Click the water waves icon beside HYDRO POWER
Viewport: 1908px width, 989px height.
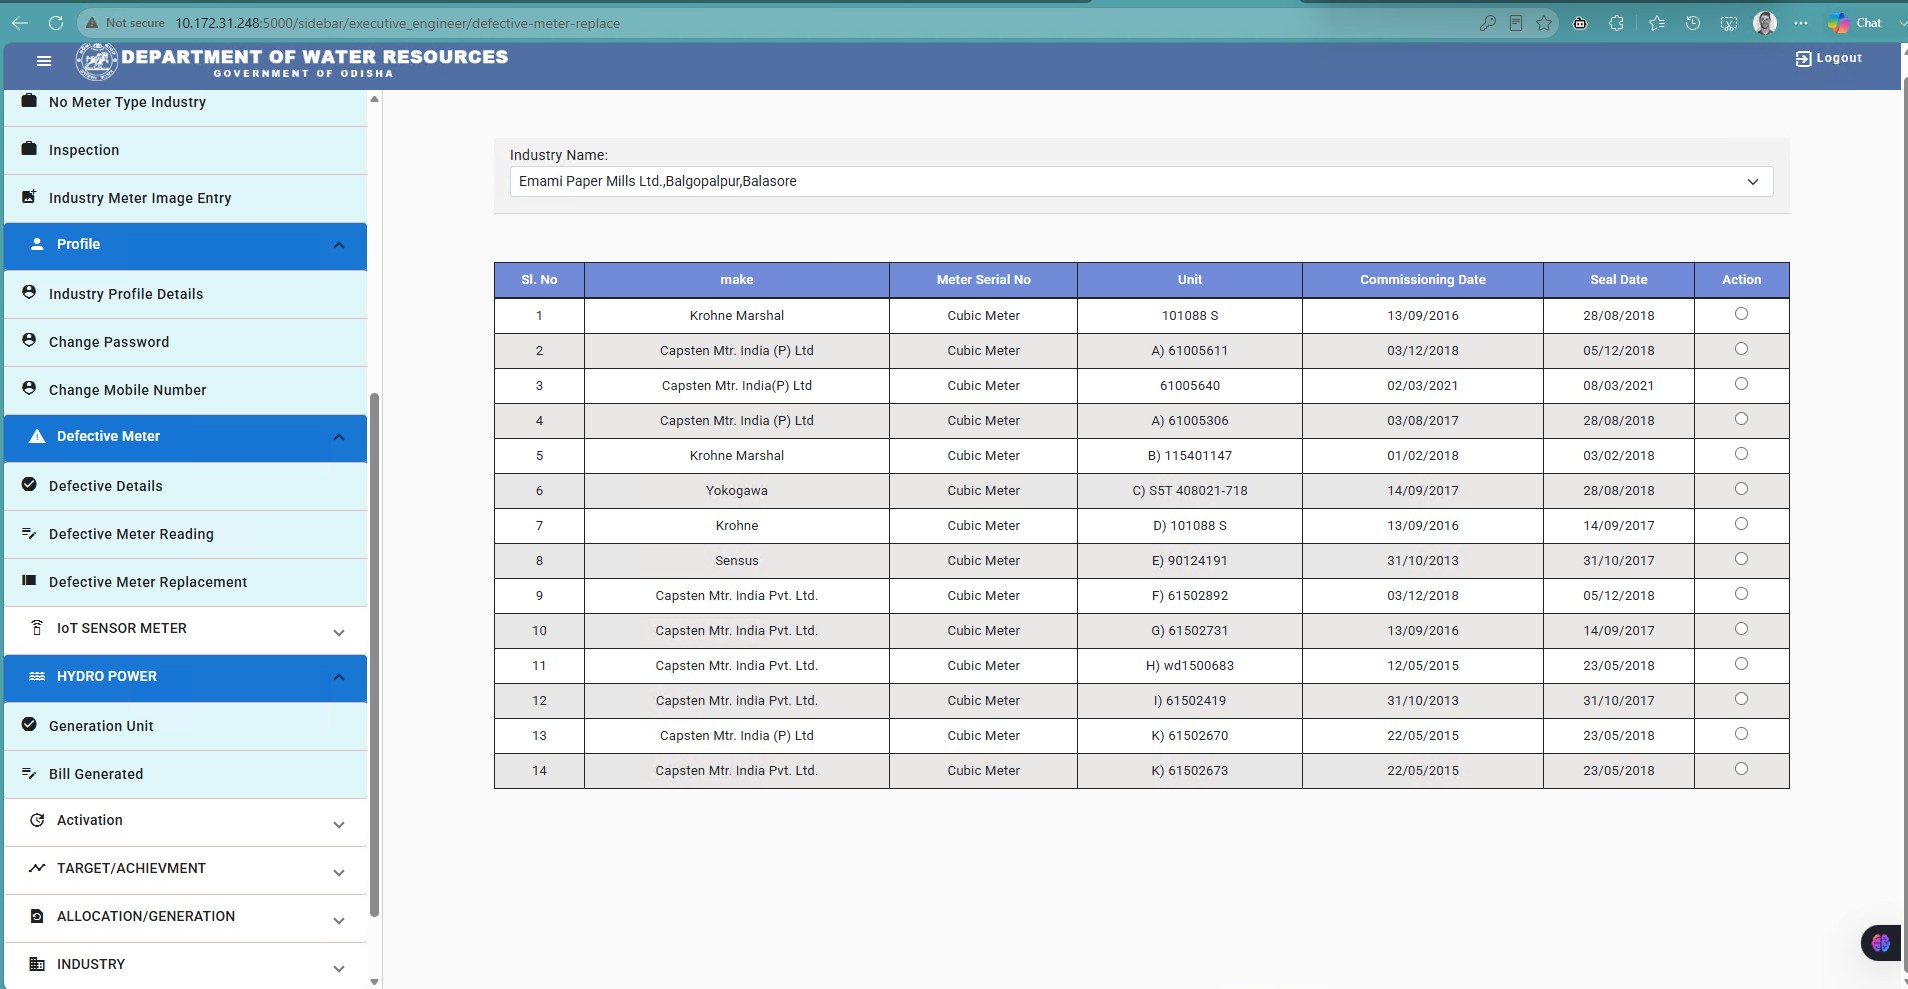[x=37, y=676]
